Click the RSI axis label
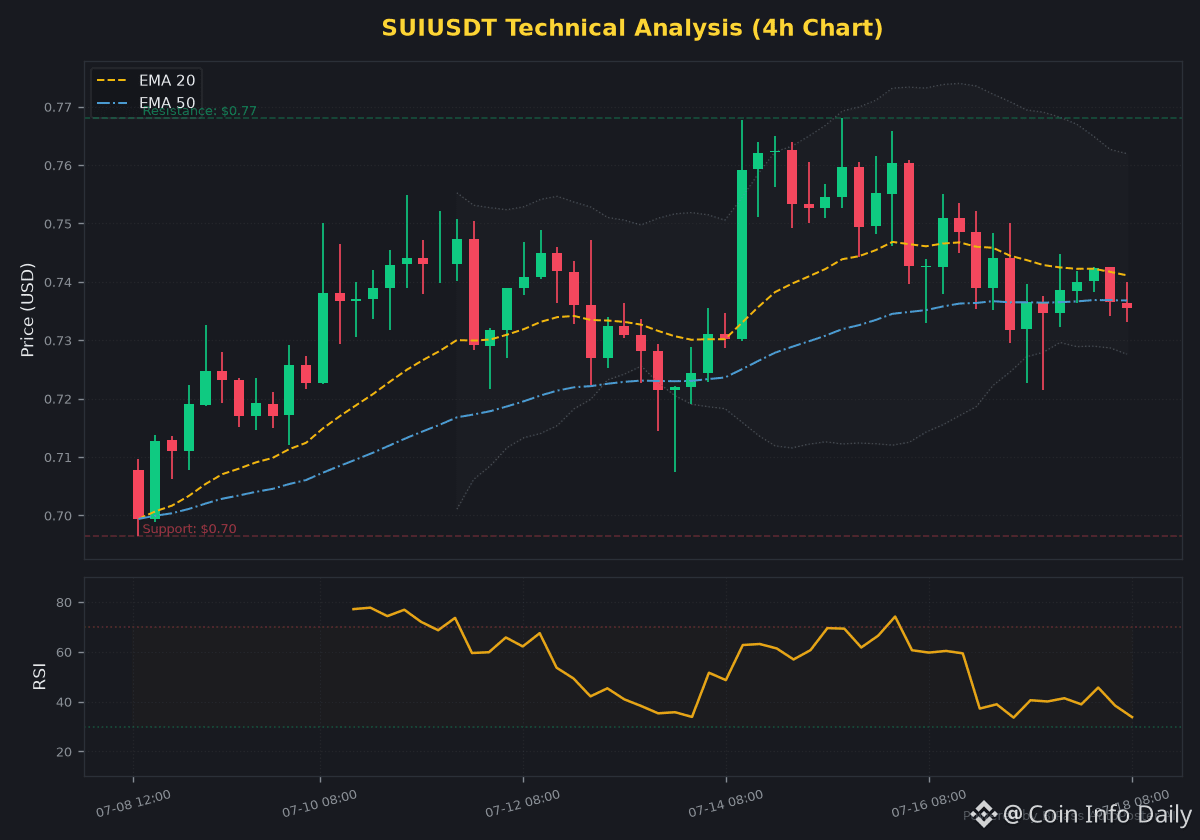Screen dimensions: 1200x840 click(x=39, y=677)
